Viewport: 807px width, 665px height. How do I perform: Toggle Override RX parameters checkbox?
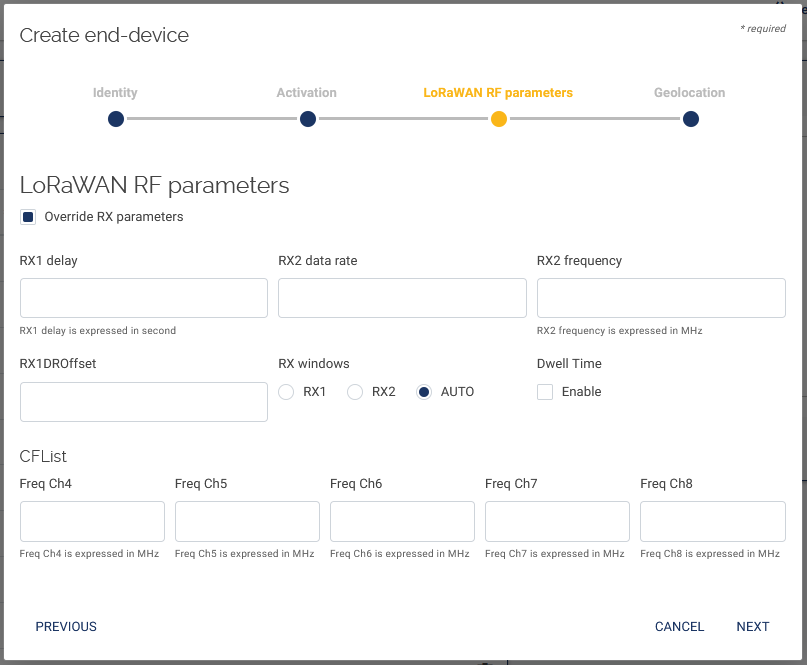click(x=28, y=217)
